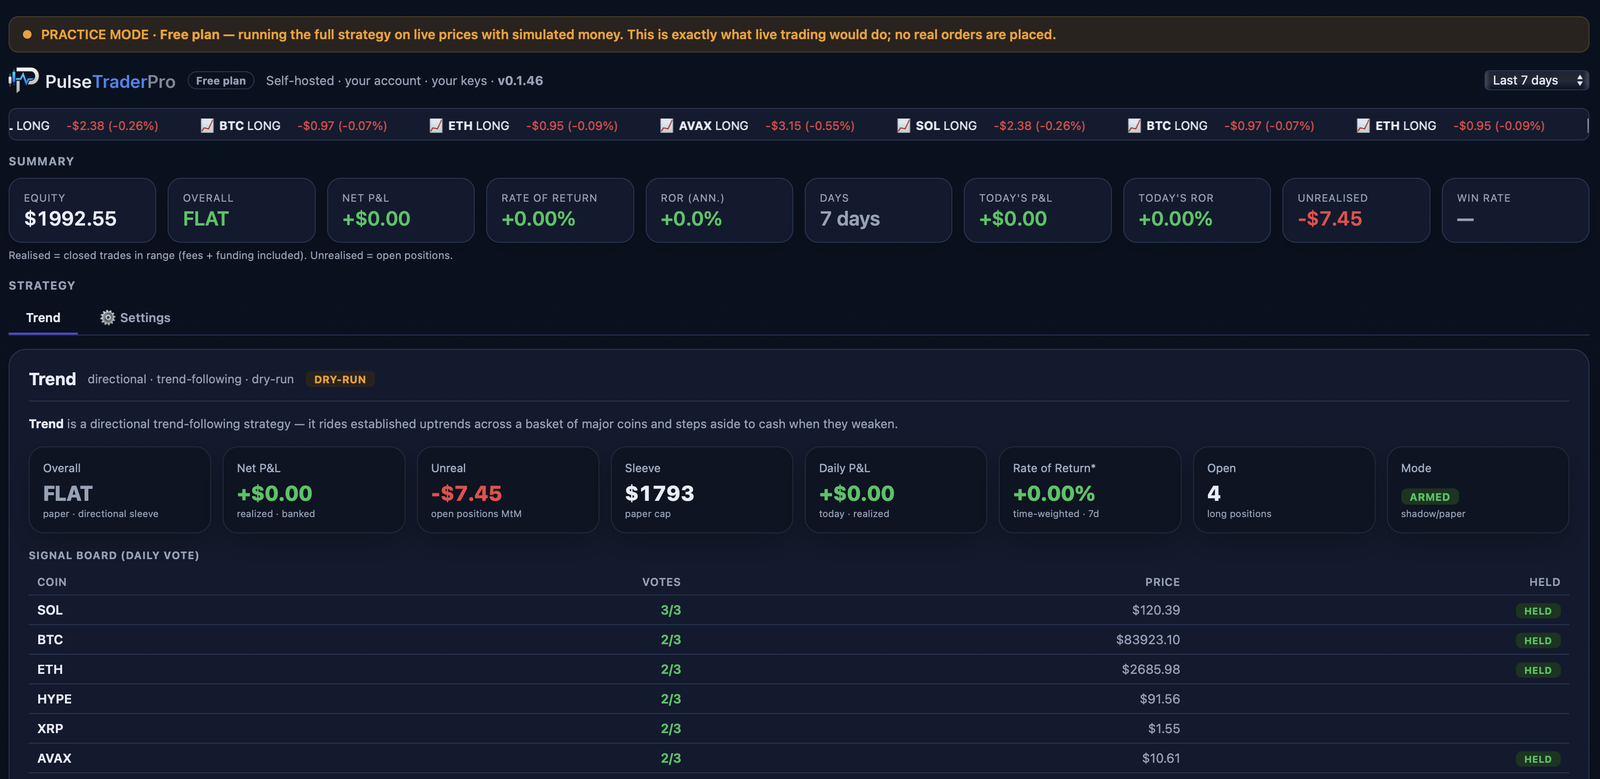This screenshot has width=1600, height=779.
Task: Click the price $2685.98
Action: 1151,669
